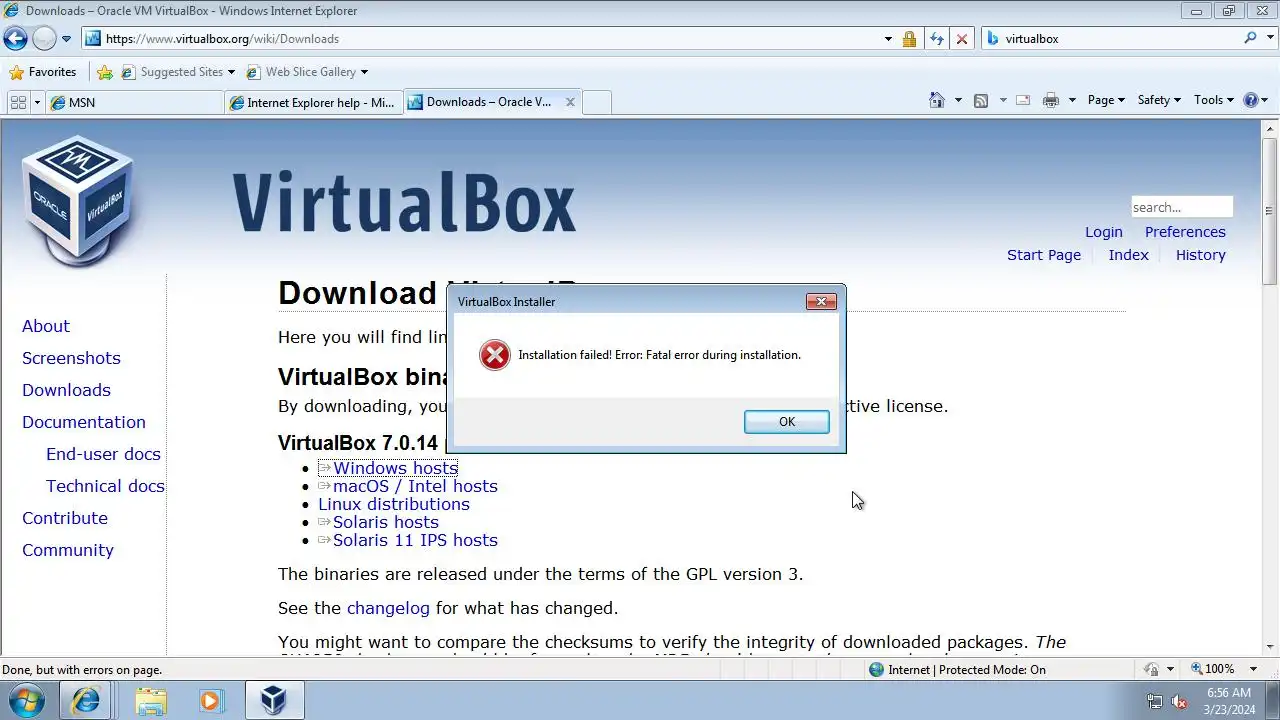The height and width of the screenshot is (720, 1280).
Task: Click the red Stop loading icon
Action: [962, 39]
